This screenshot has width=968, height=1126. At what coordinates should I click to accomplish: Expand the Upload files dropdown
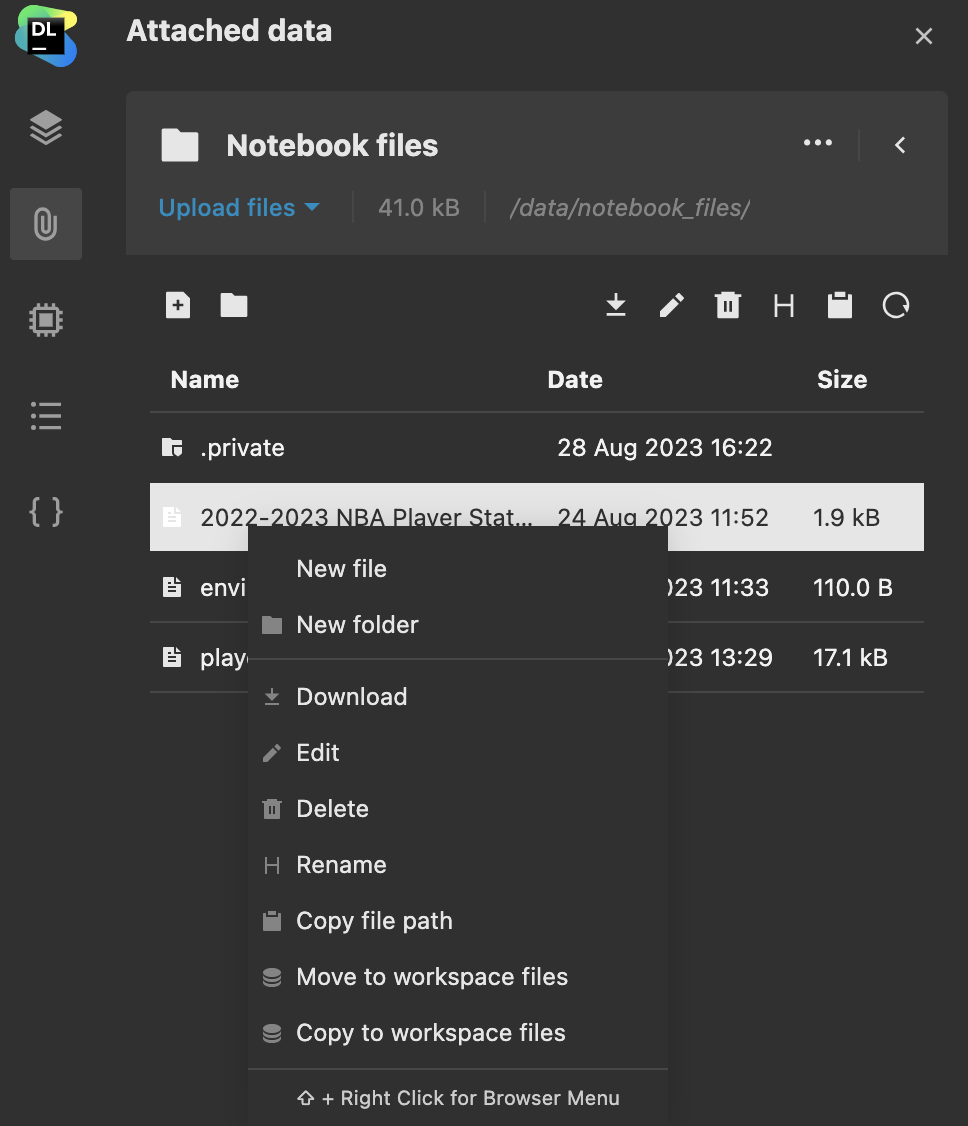239,208
